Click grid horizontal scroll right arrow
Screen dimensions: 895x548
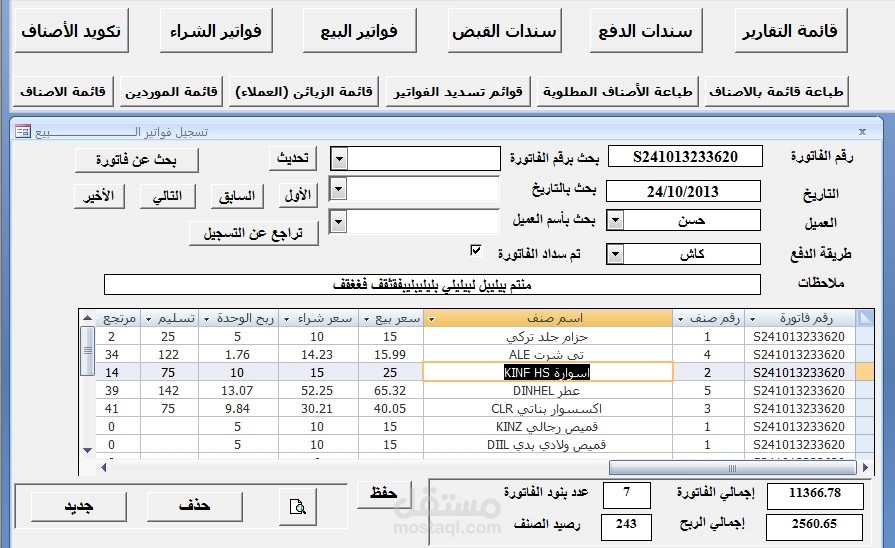pyautogui.click(x=865, y=468)
